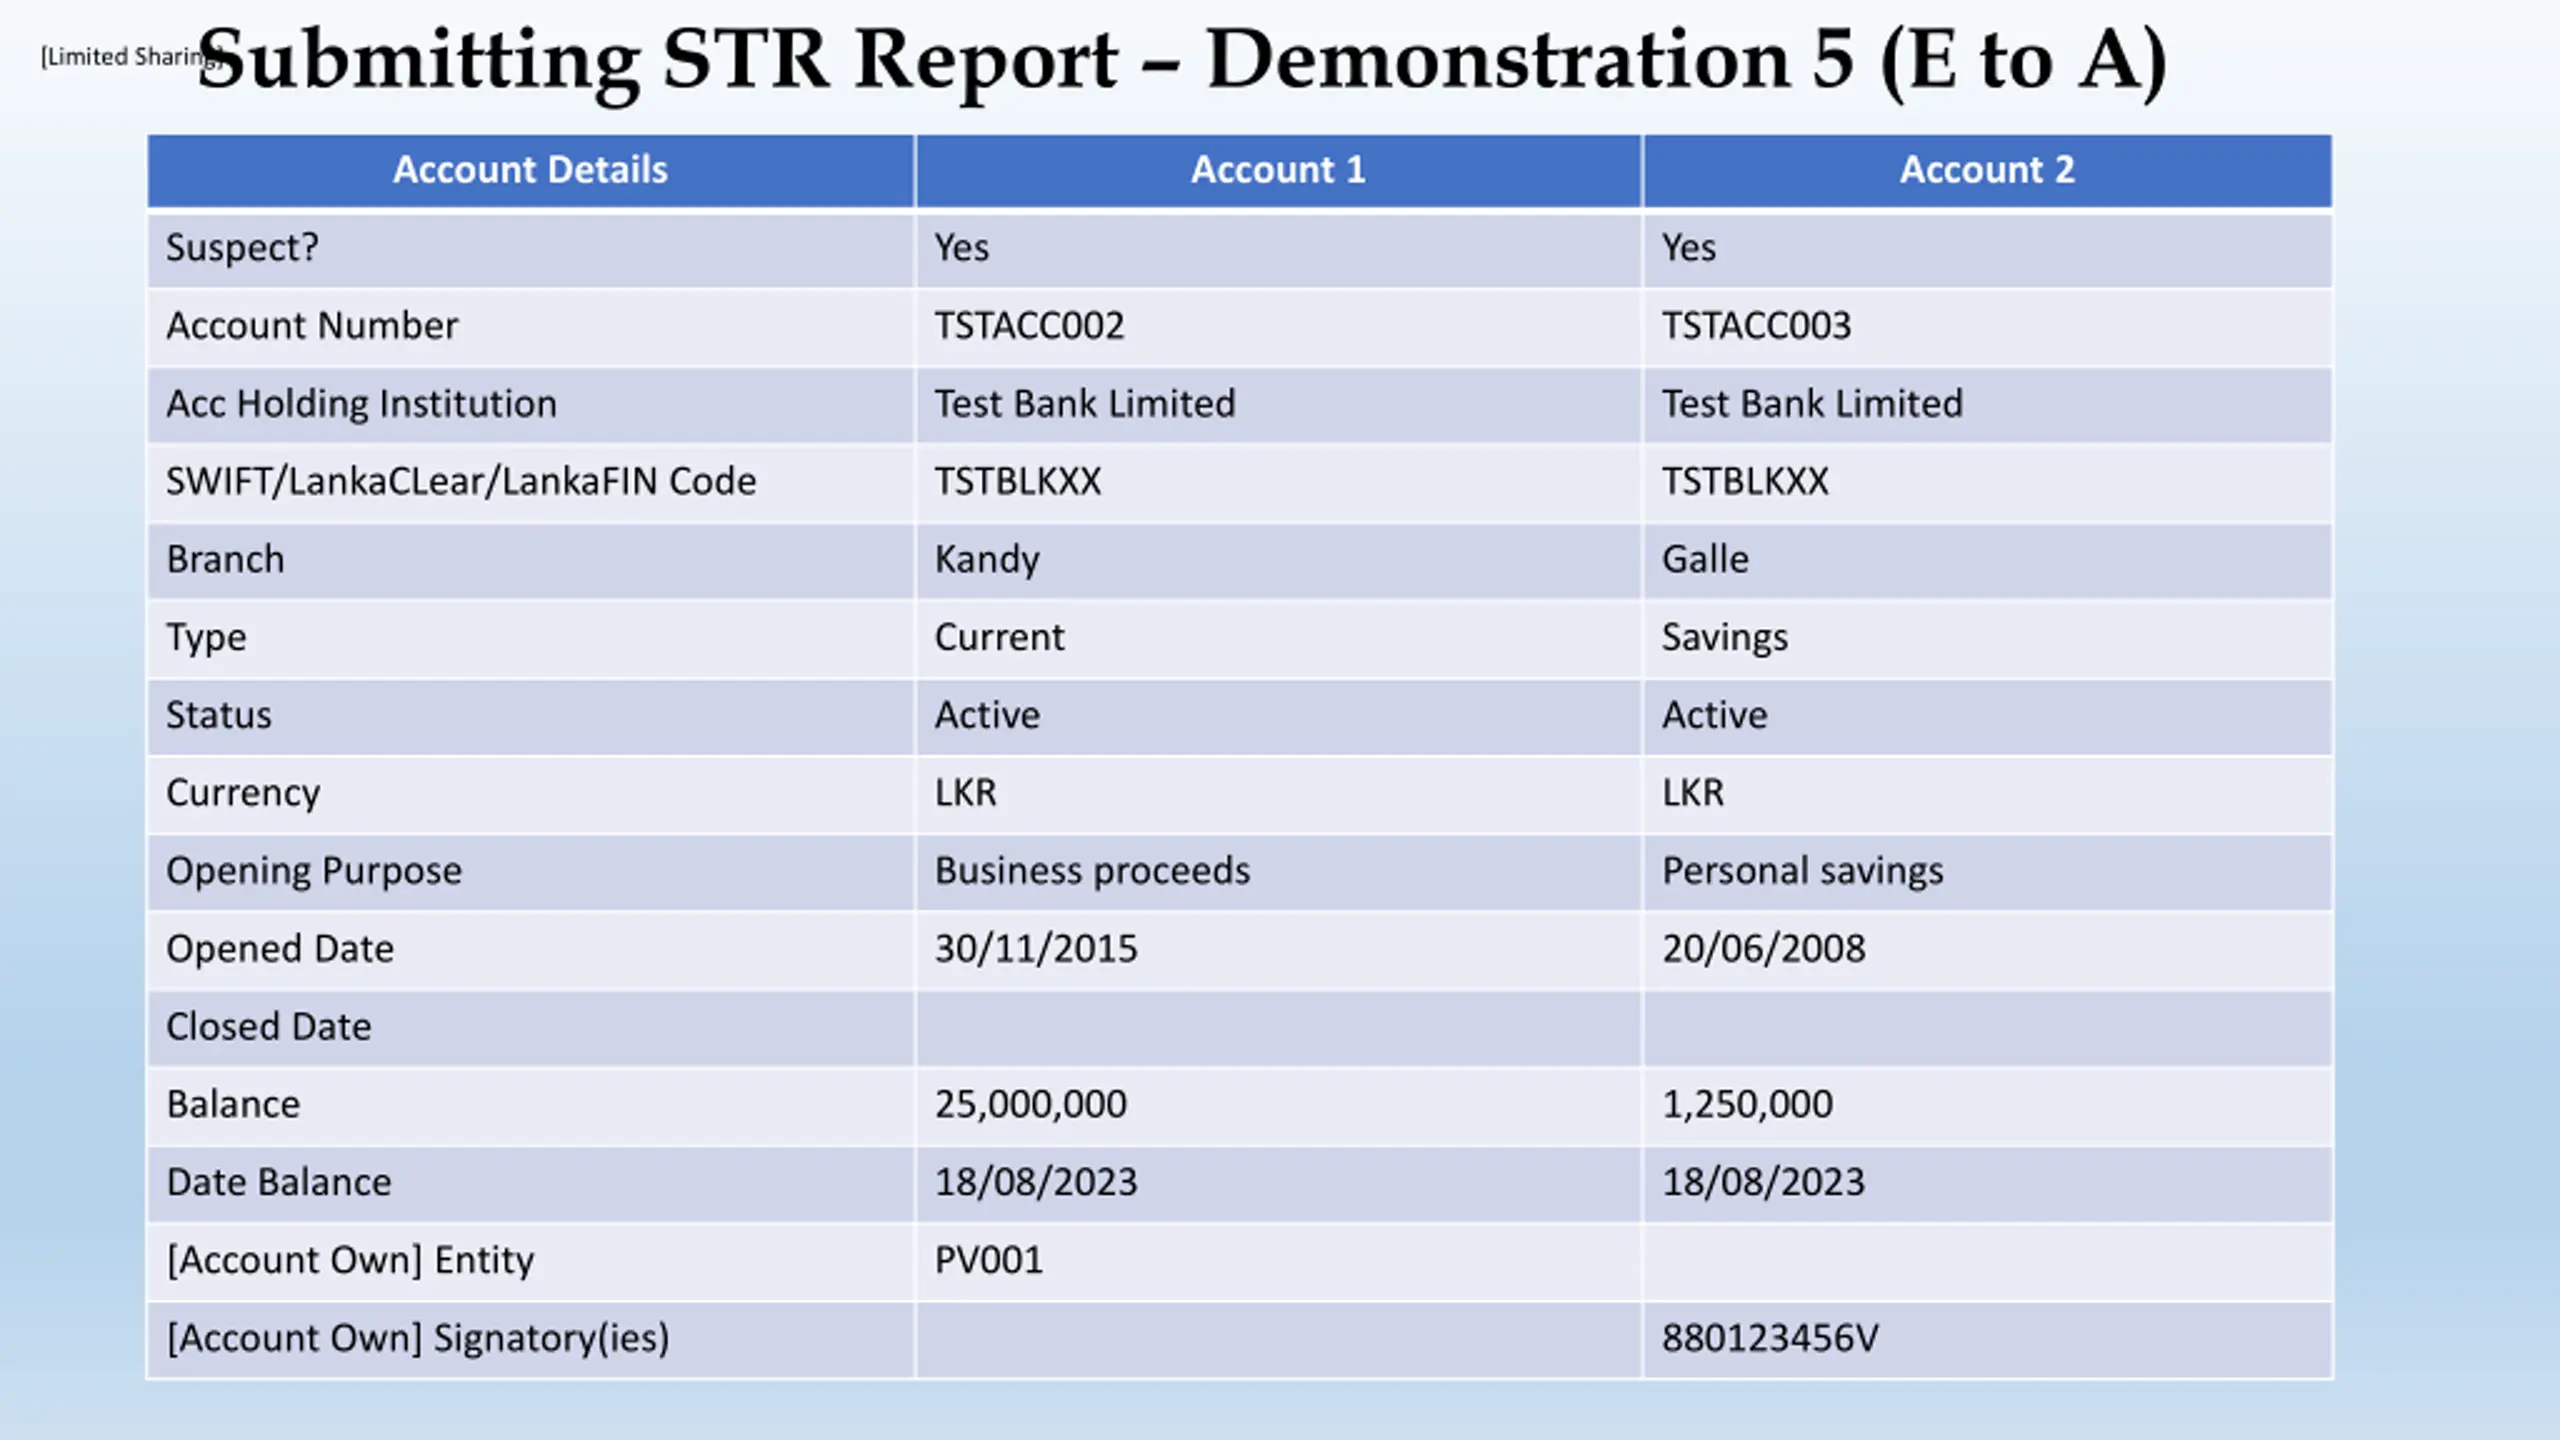Click the 'Currency' row label
The width and height of the screenshot is (2560, 1440).
[x=243, y=794]
